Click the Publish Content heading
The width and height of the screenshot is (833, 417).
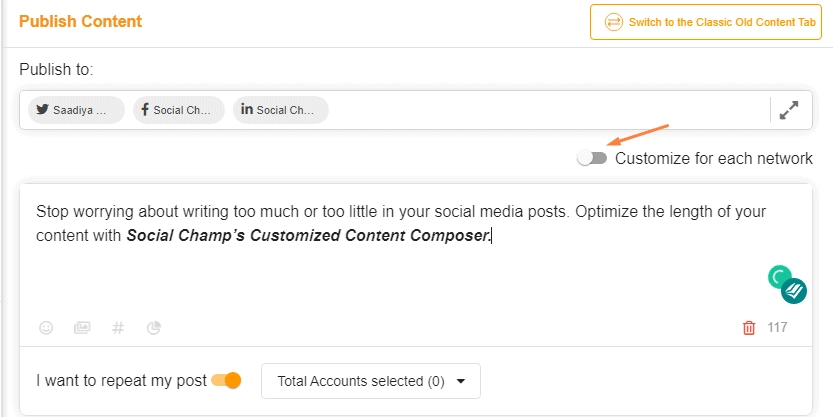[80, 21]
